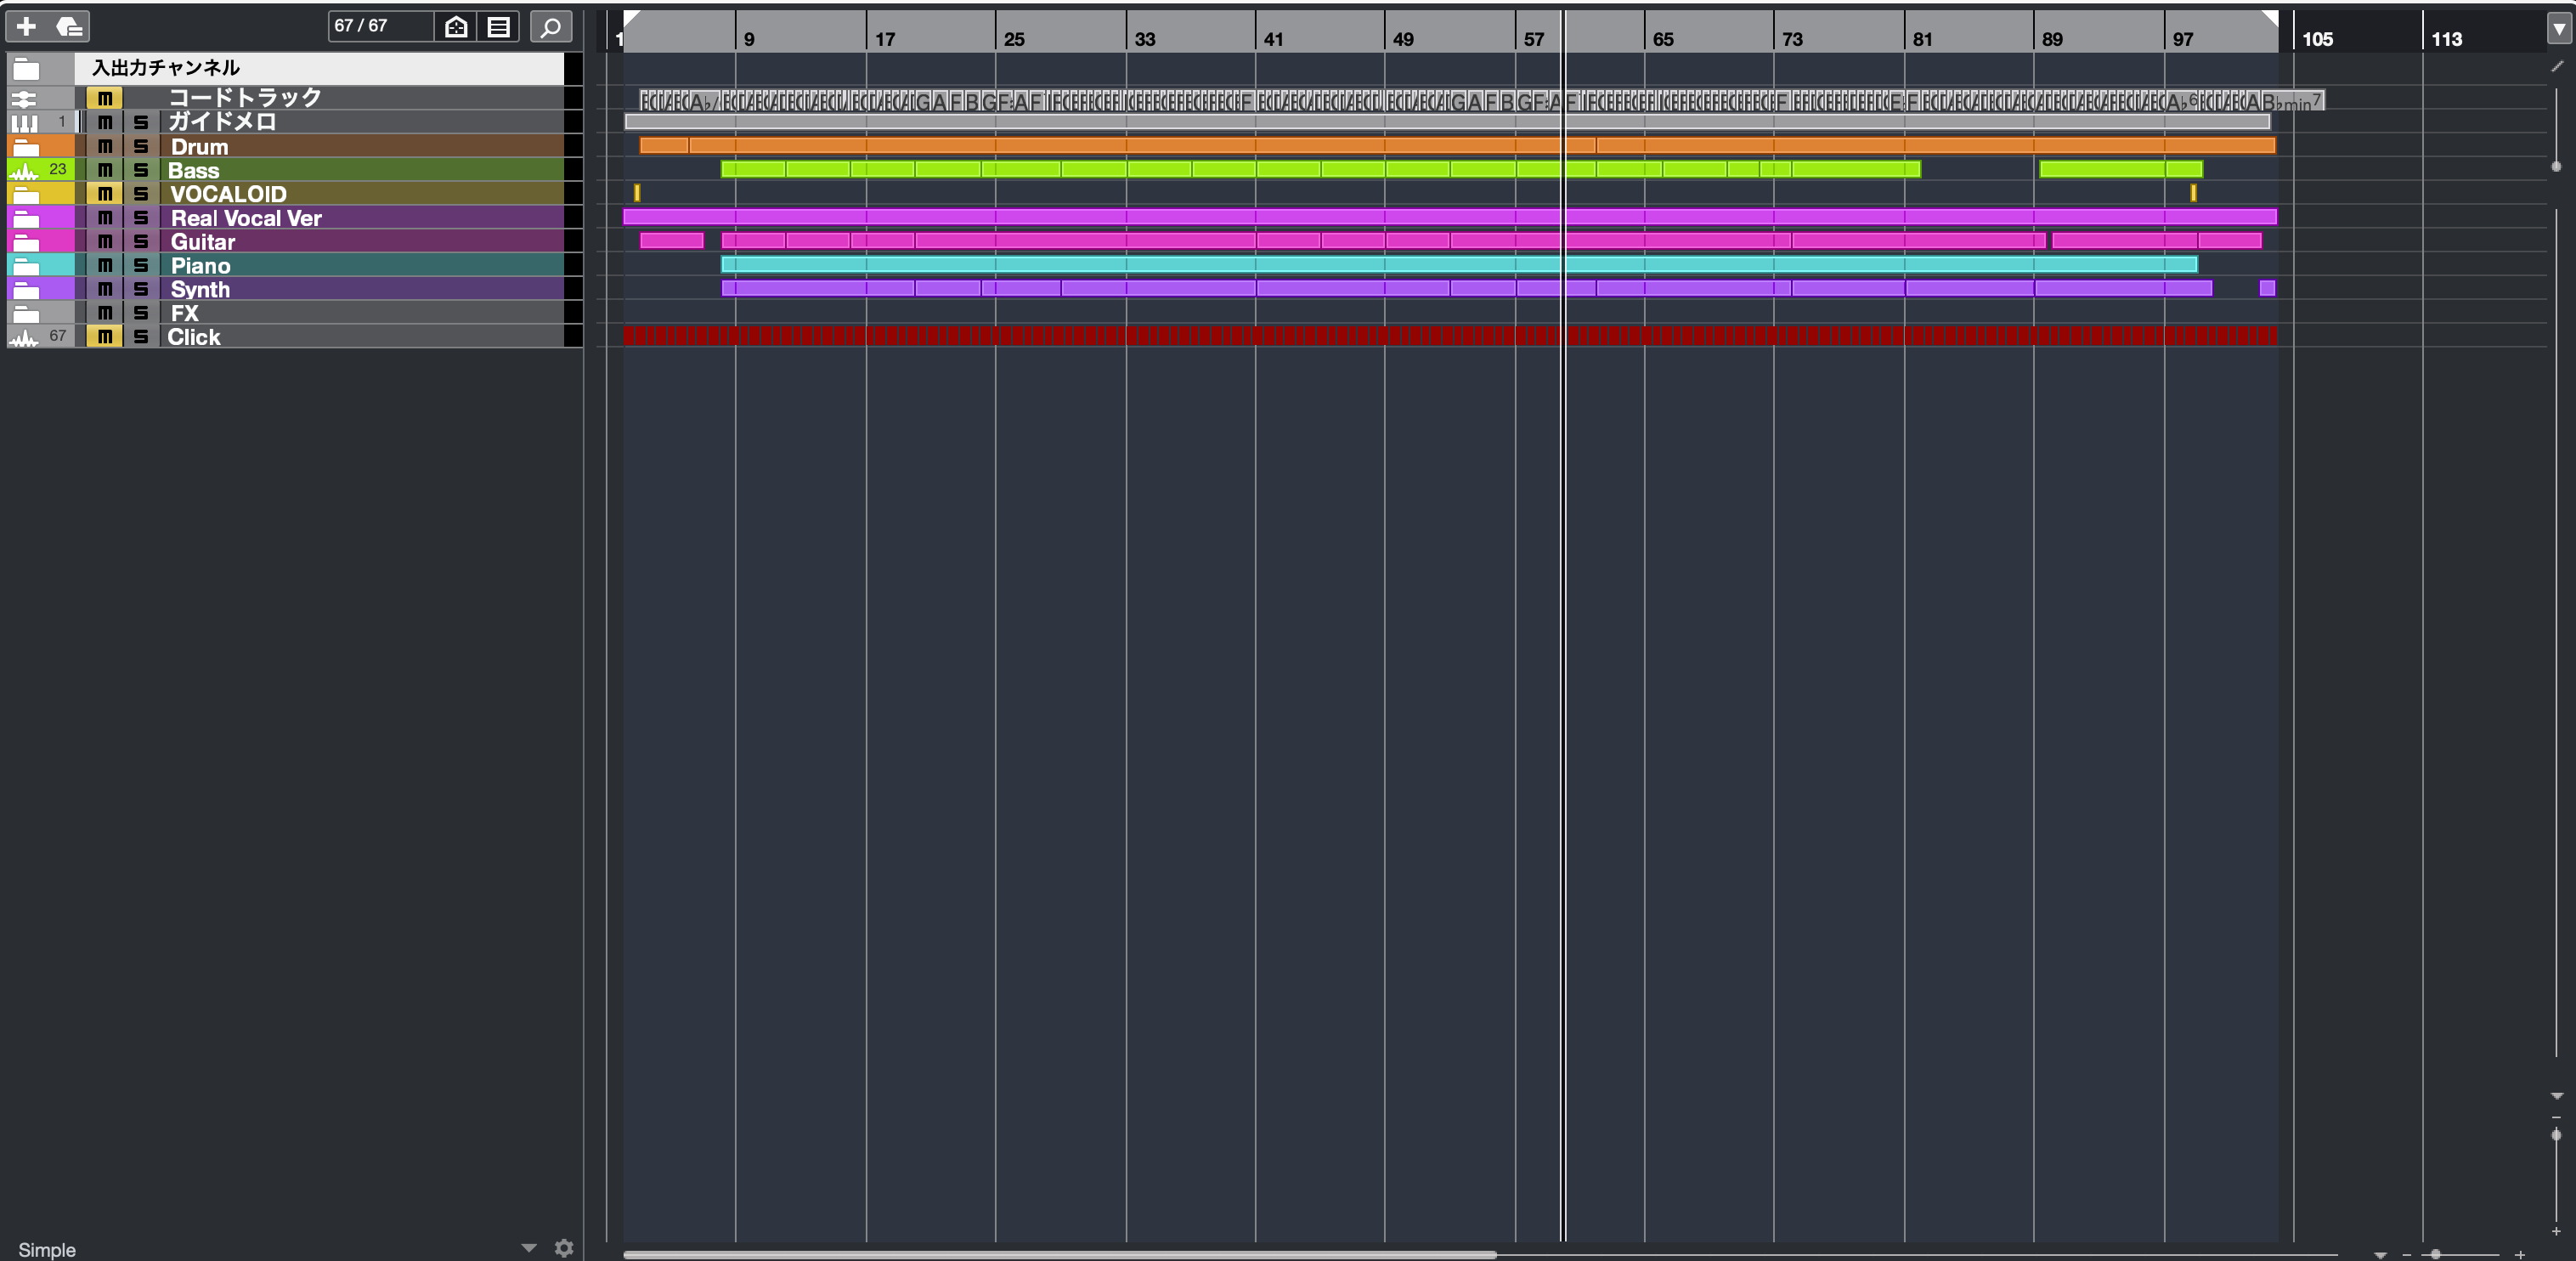2576x1261 pixels.
Task: Mute the Guitar track
Action: coord(104,241)
